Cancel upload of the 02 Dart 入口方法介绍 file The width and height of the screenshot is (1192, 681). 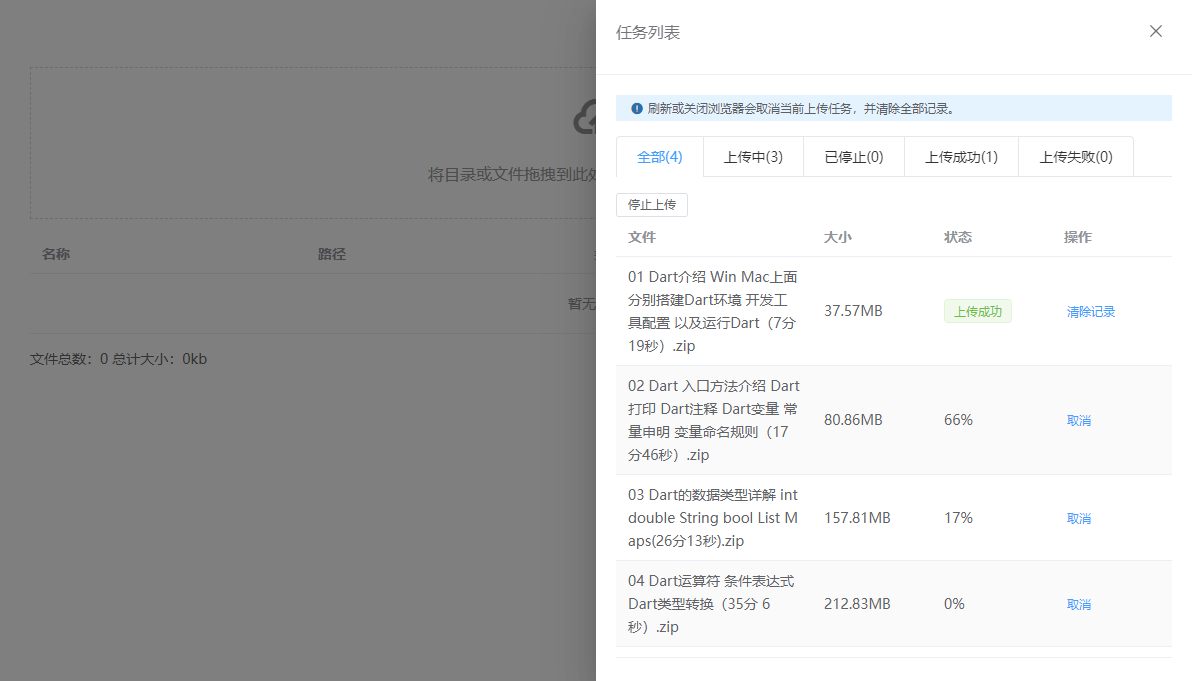(1079, 420)
